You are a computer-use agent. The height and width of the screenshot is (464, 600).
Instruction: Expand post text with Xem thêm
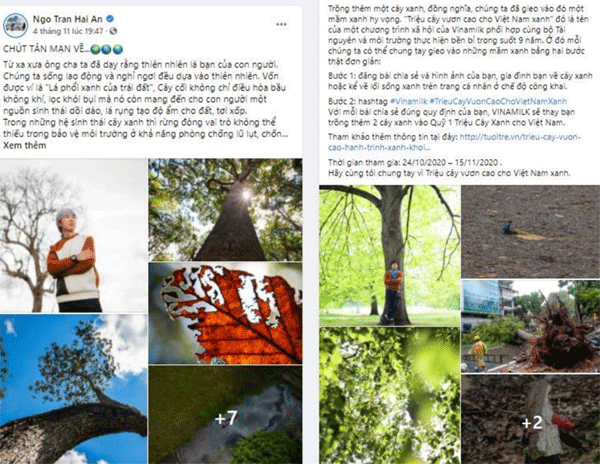24,145
